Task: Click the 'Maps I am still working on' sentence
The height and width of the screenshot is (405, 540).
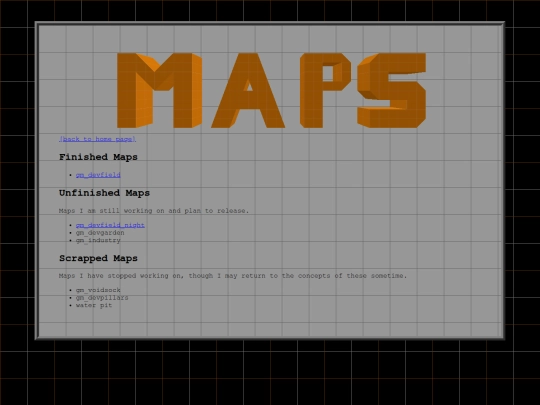Action: point(154,211)
